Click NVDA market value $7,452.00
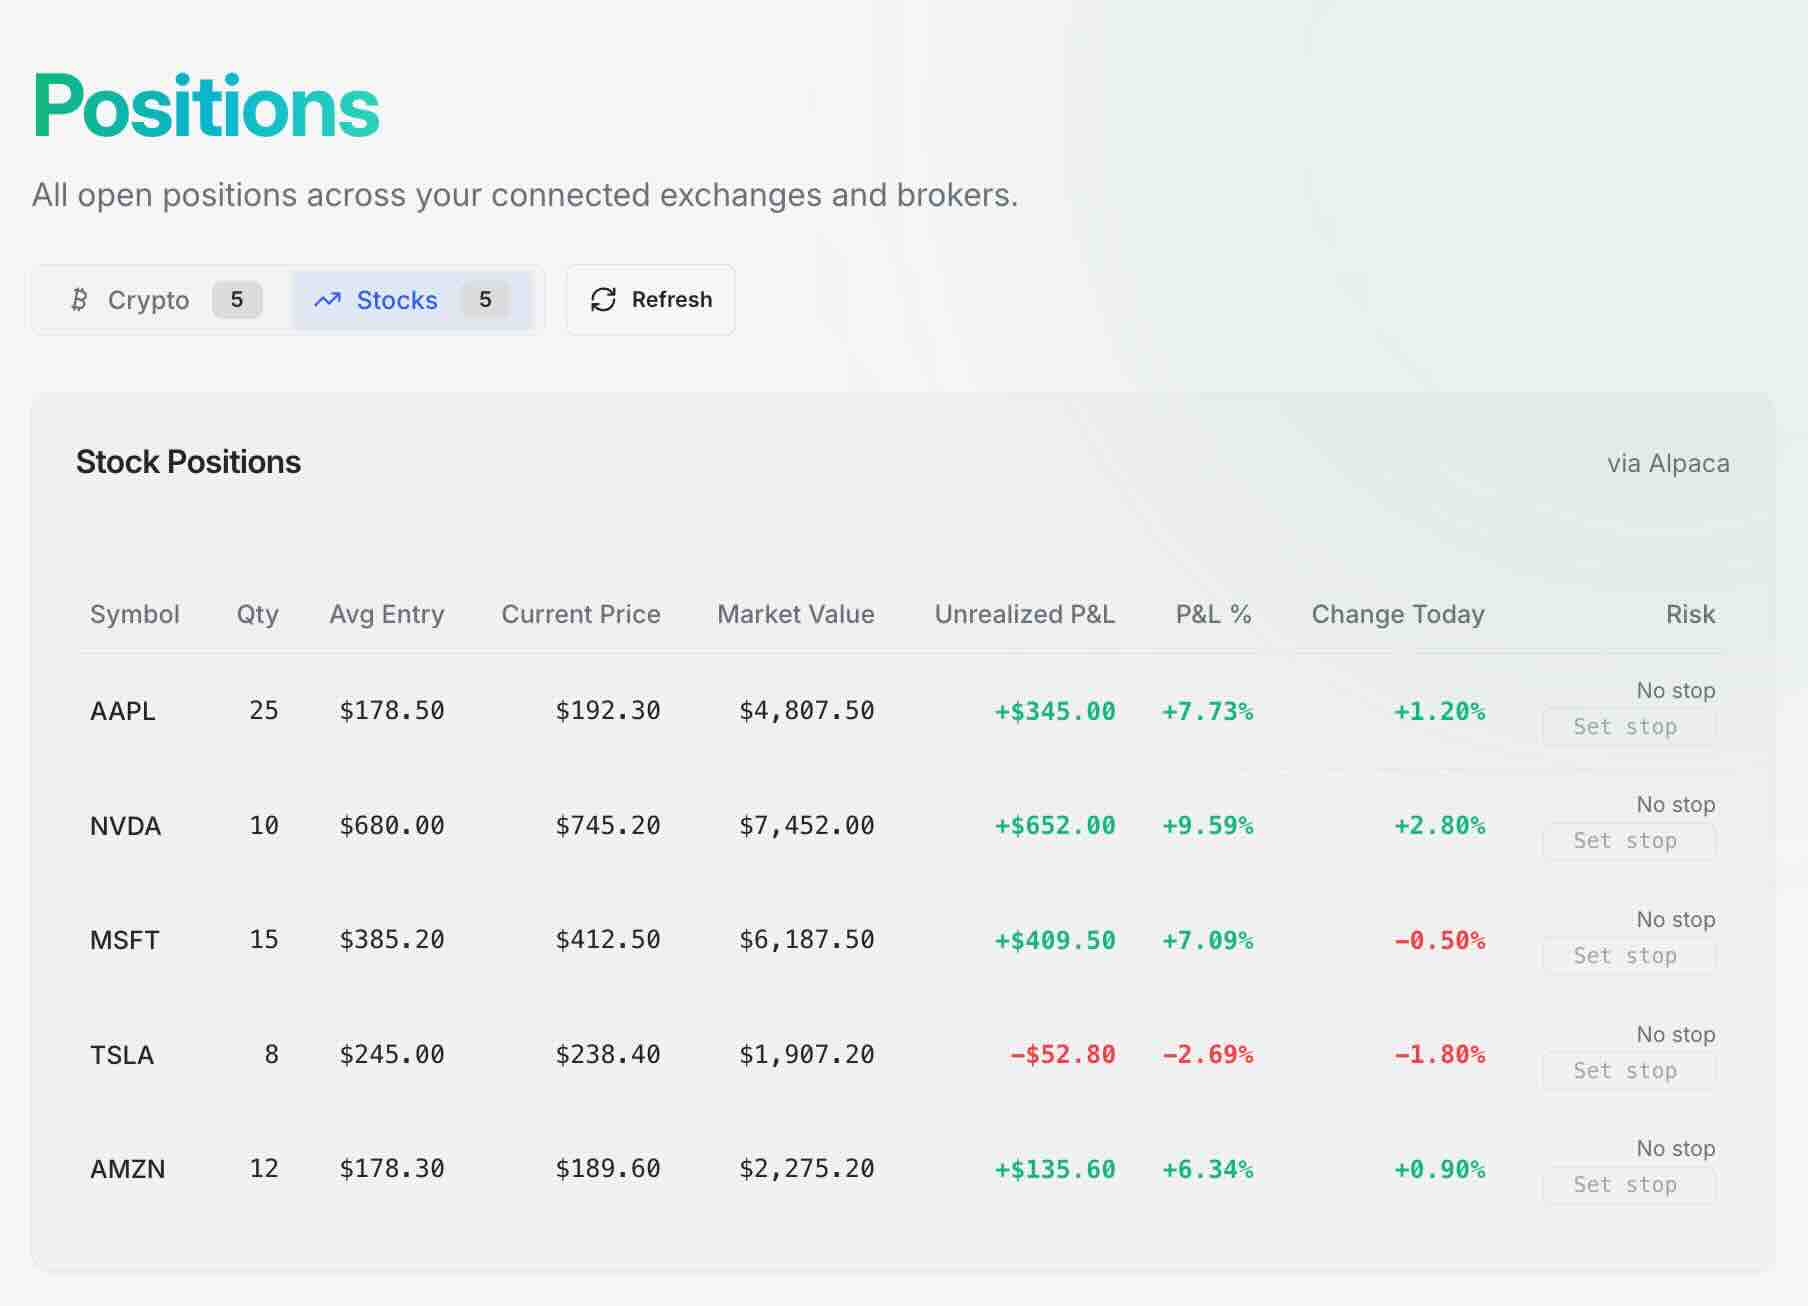This screenshot has height=1306, width=1808. click(x=807, y=826)
